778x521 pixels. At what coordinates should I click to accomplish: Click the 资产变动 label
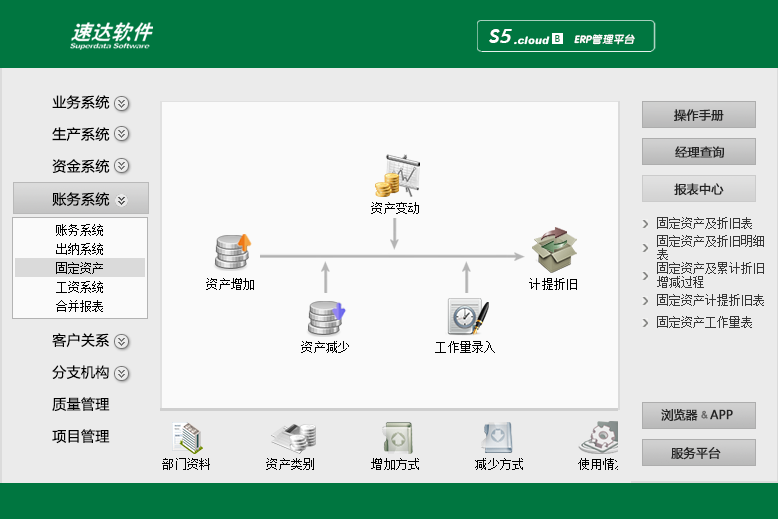[x=395, y=208]
